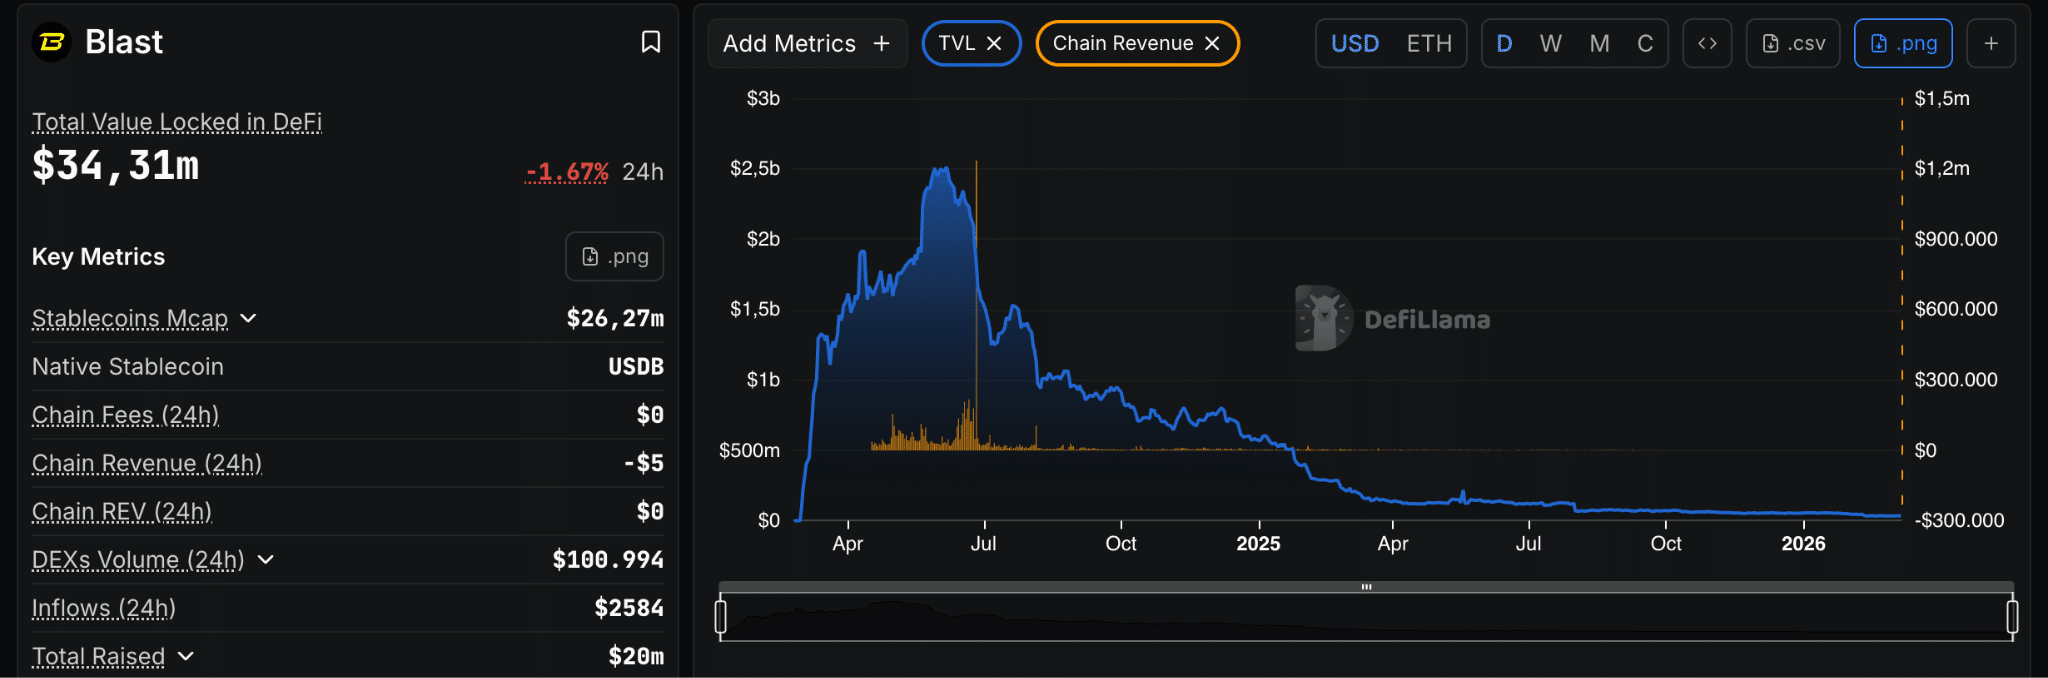Click the $34,31m TVL value

point(116,166)
